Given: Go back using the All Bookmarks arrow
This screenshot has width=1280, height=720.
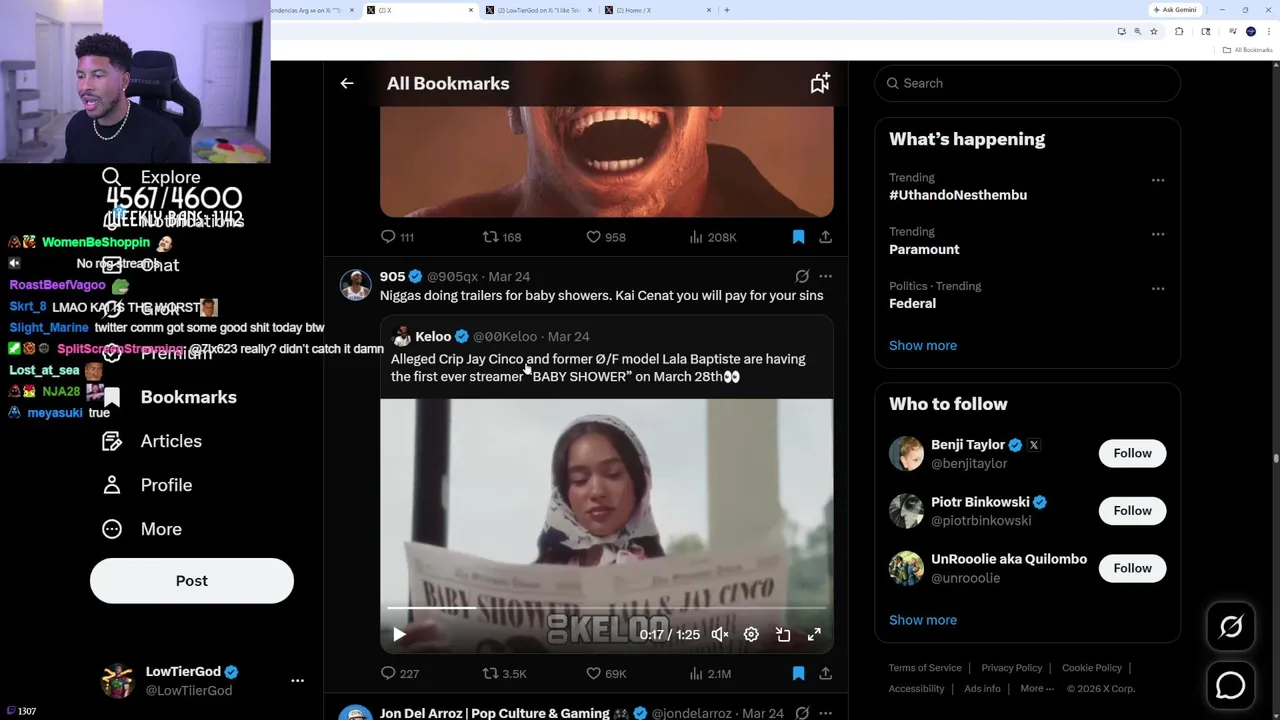Looking at the screenshot, I should tap(347, 84).
